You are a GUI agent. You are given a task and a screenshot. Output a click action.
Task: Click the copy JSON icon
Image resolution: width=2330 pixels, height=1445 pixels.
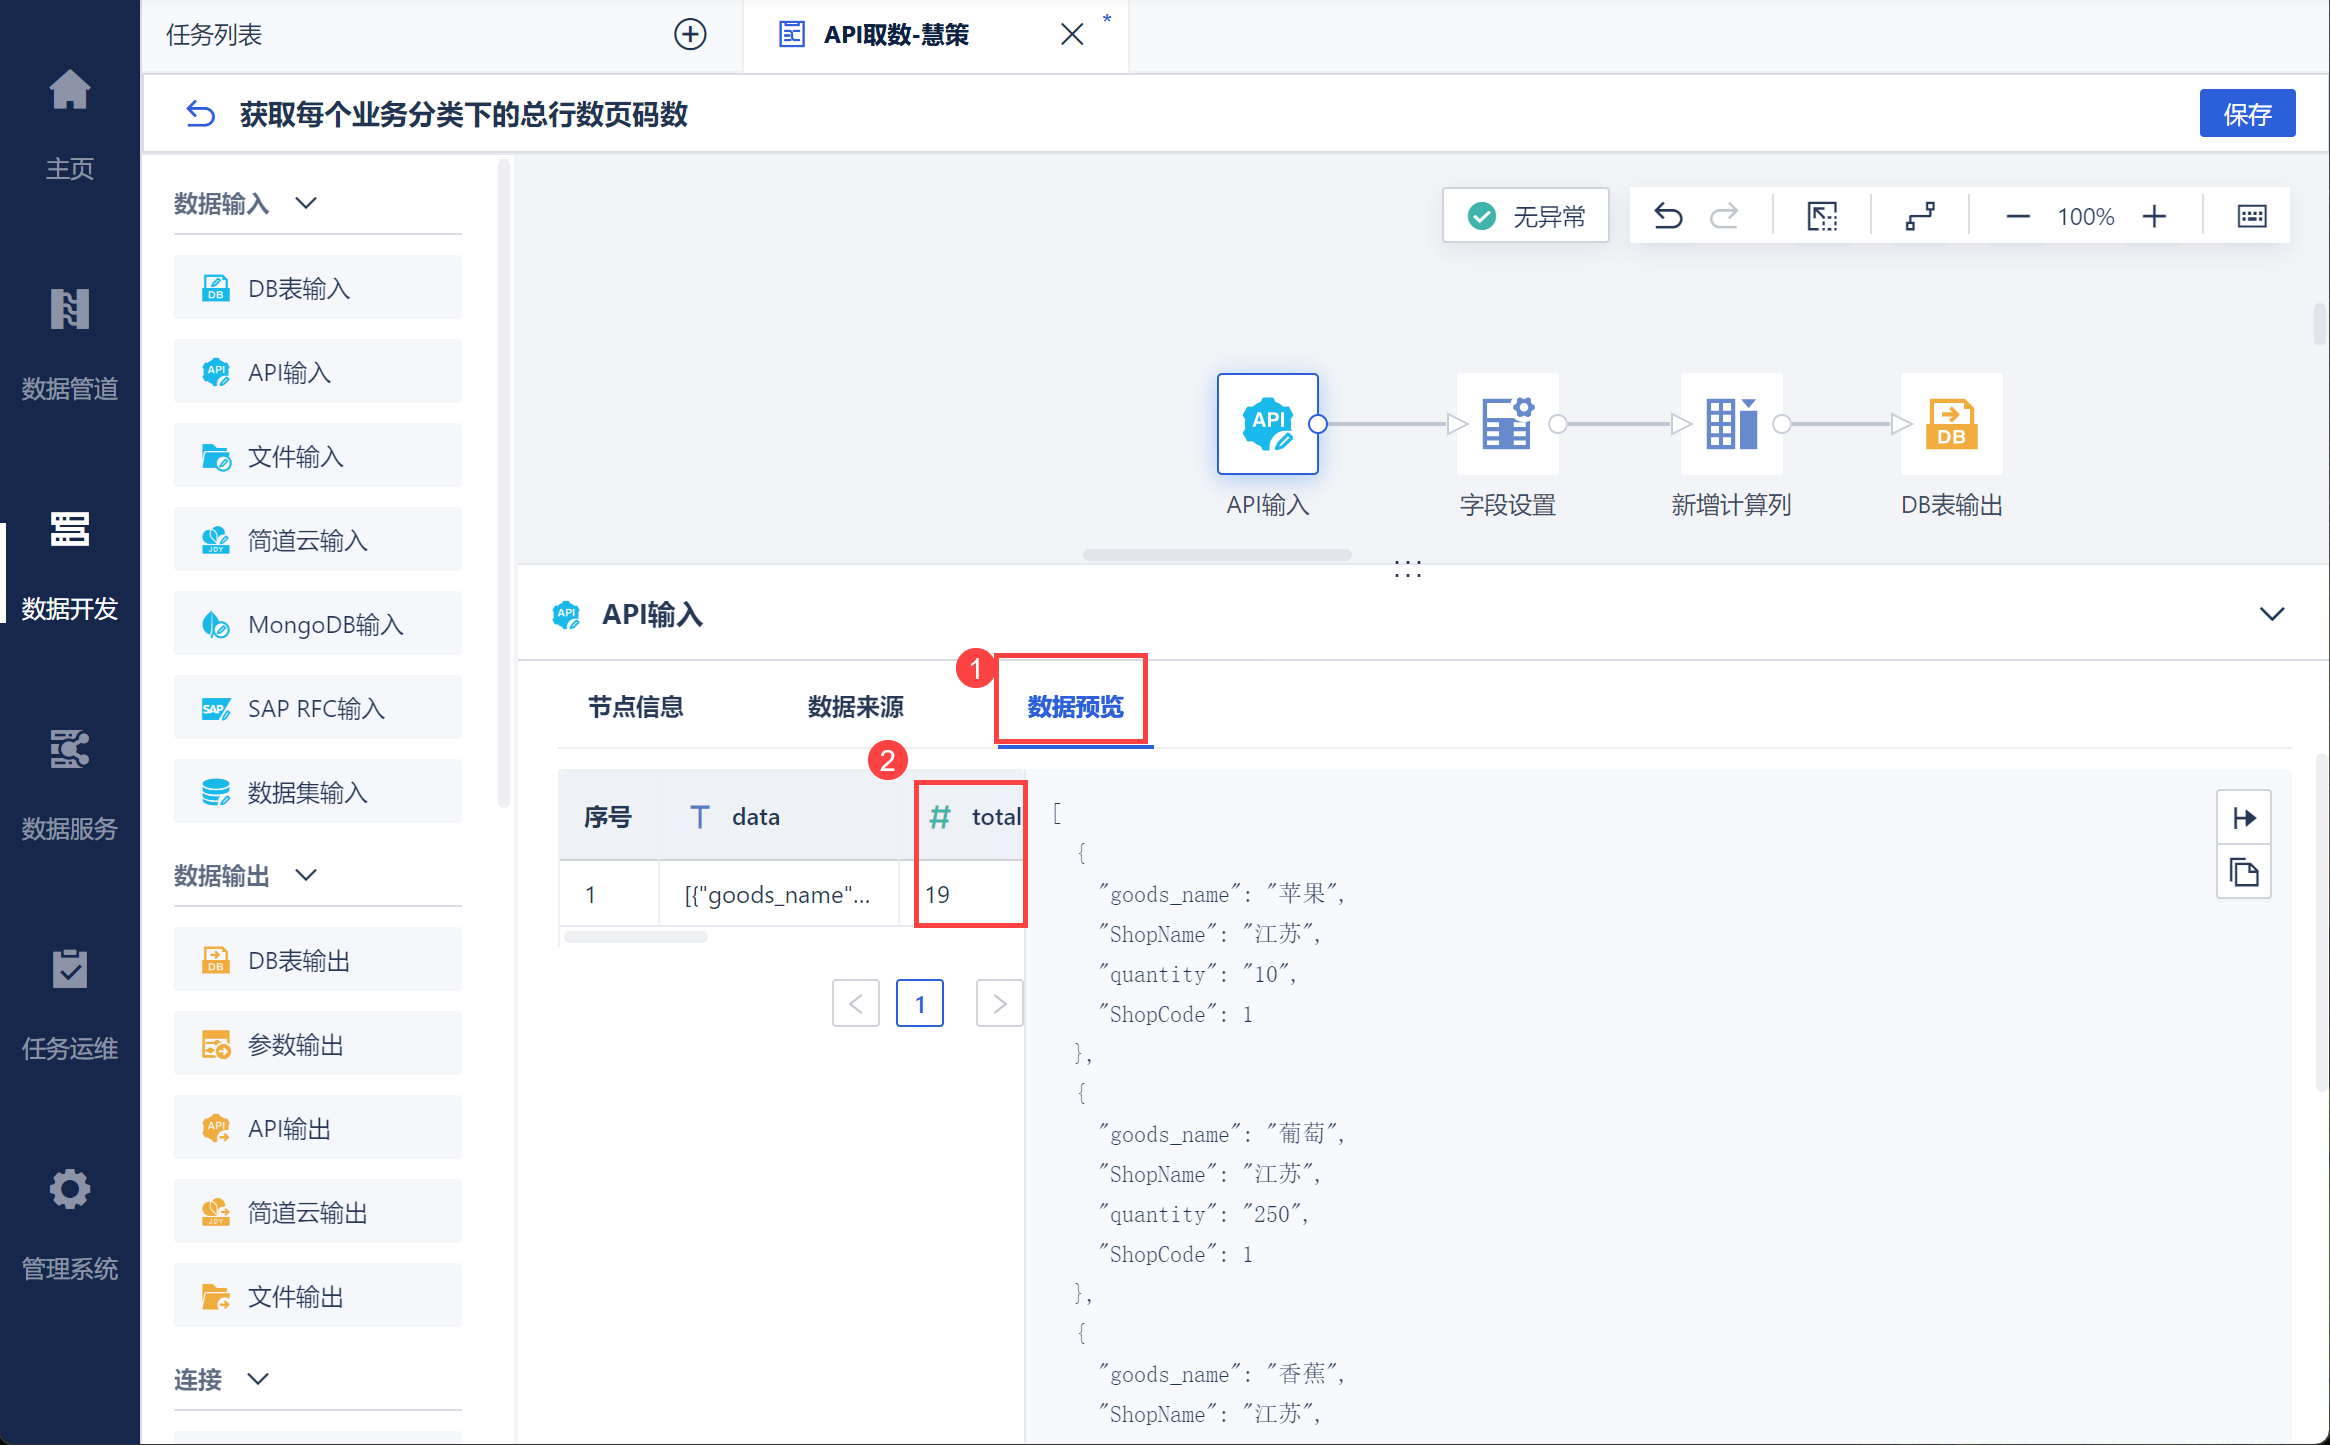(x=2244, y=873)
